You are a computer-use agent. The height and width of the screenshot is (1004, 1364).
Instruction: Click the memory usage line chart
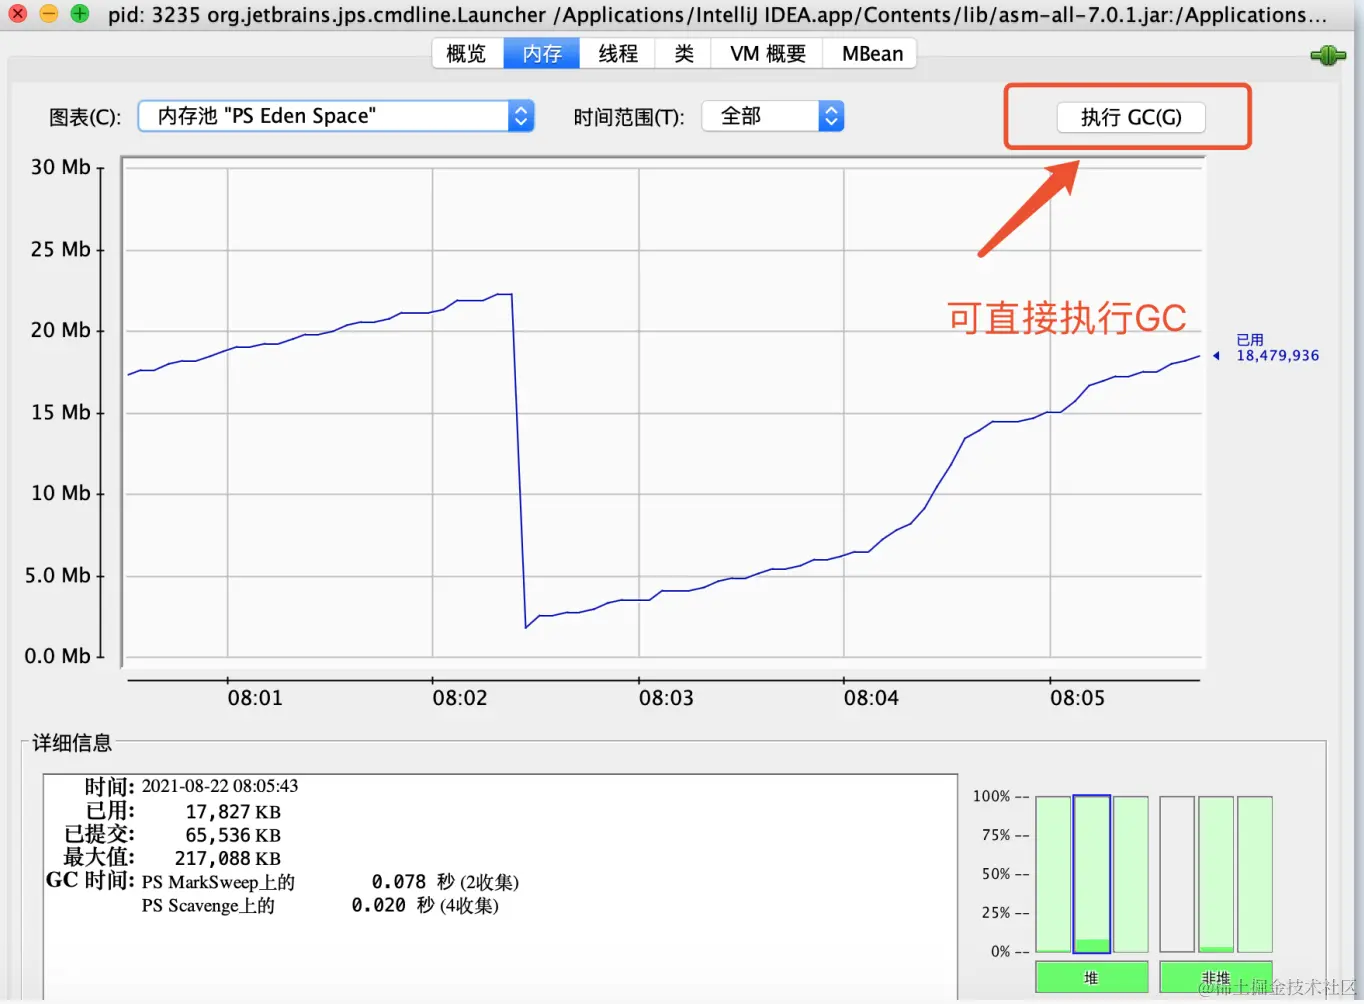click(663, 412)
